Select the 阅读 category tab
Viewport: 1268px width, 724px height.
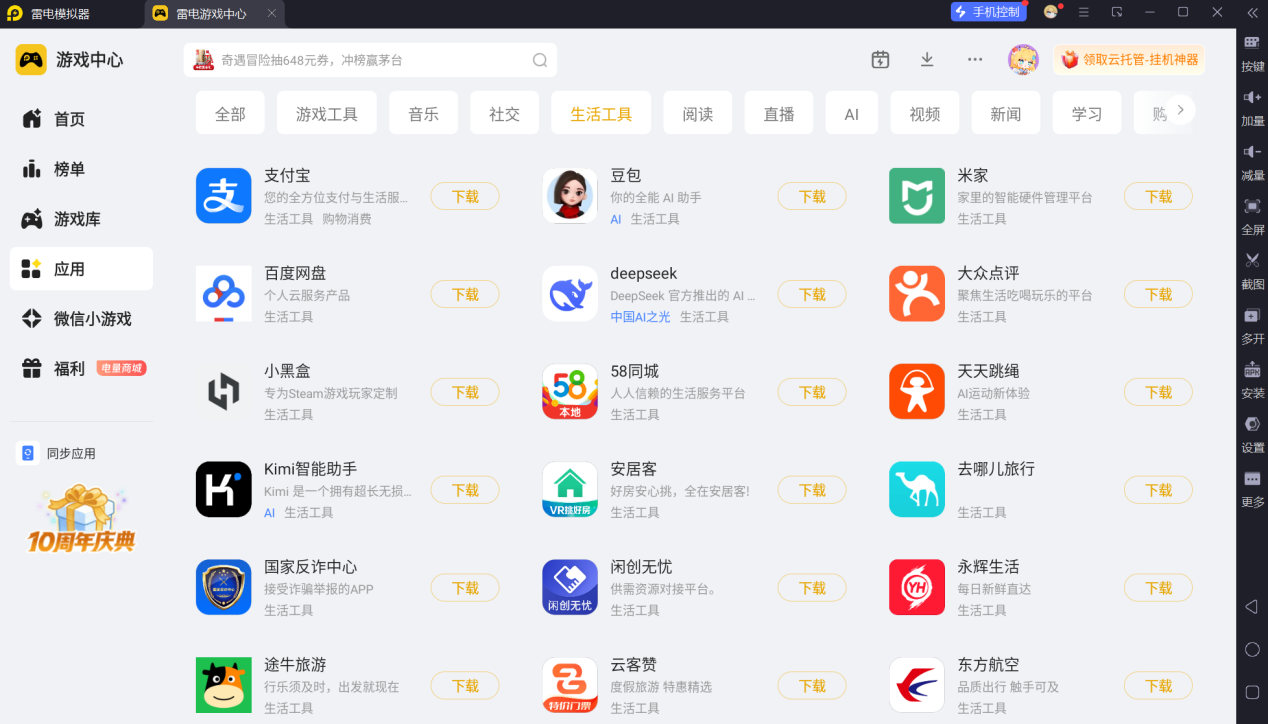click(x=698, y=113)
